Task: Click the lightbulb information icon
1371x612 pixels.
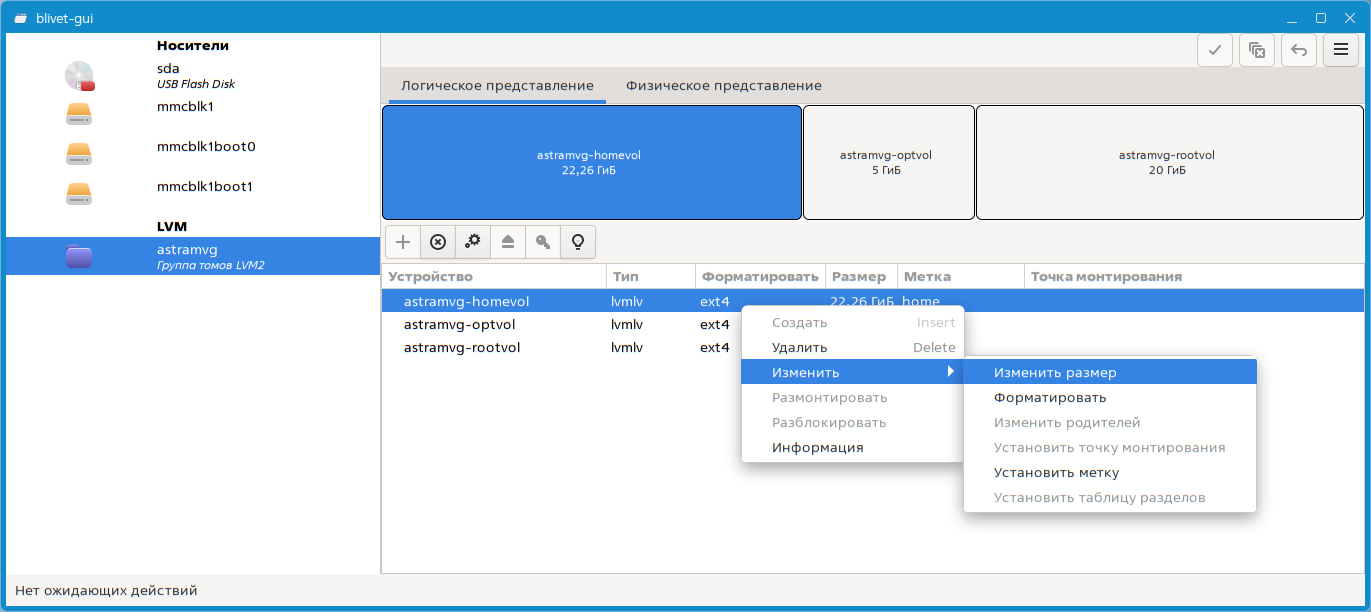Action: point(577,242)
